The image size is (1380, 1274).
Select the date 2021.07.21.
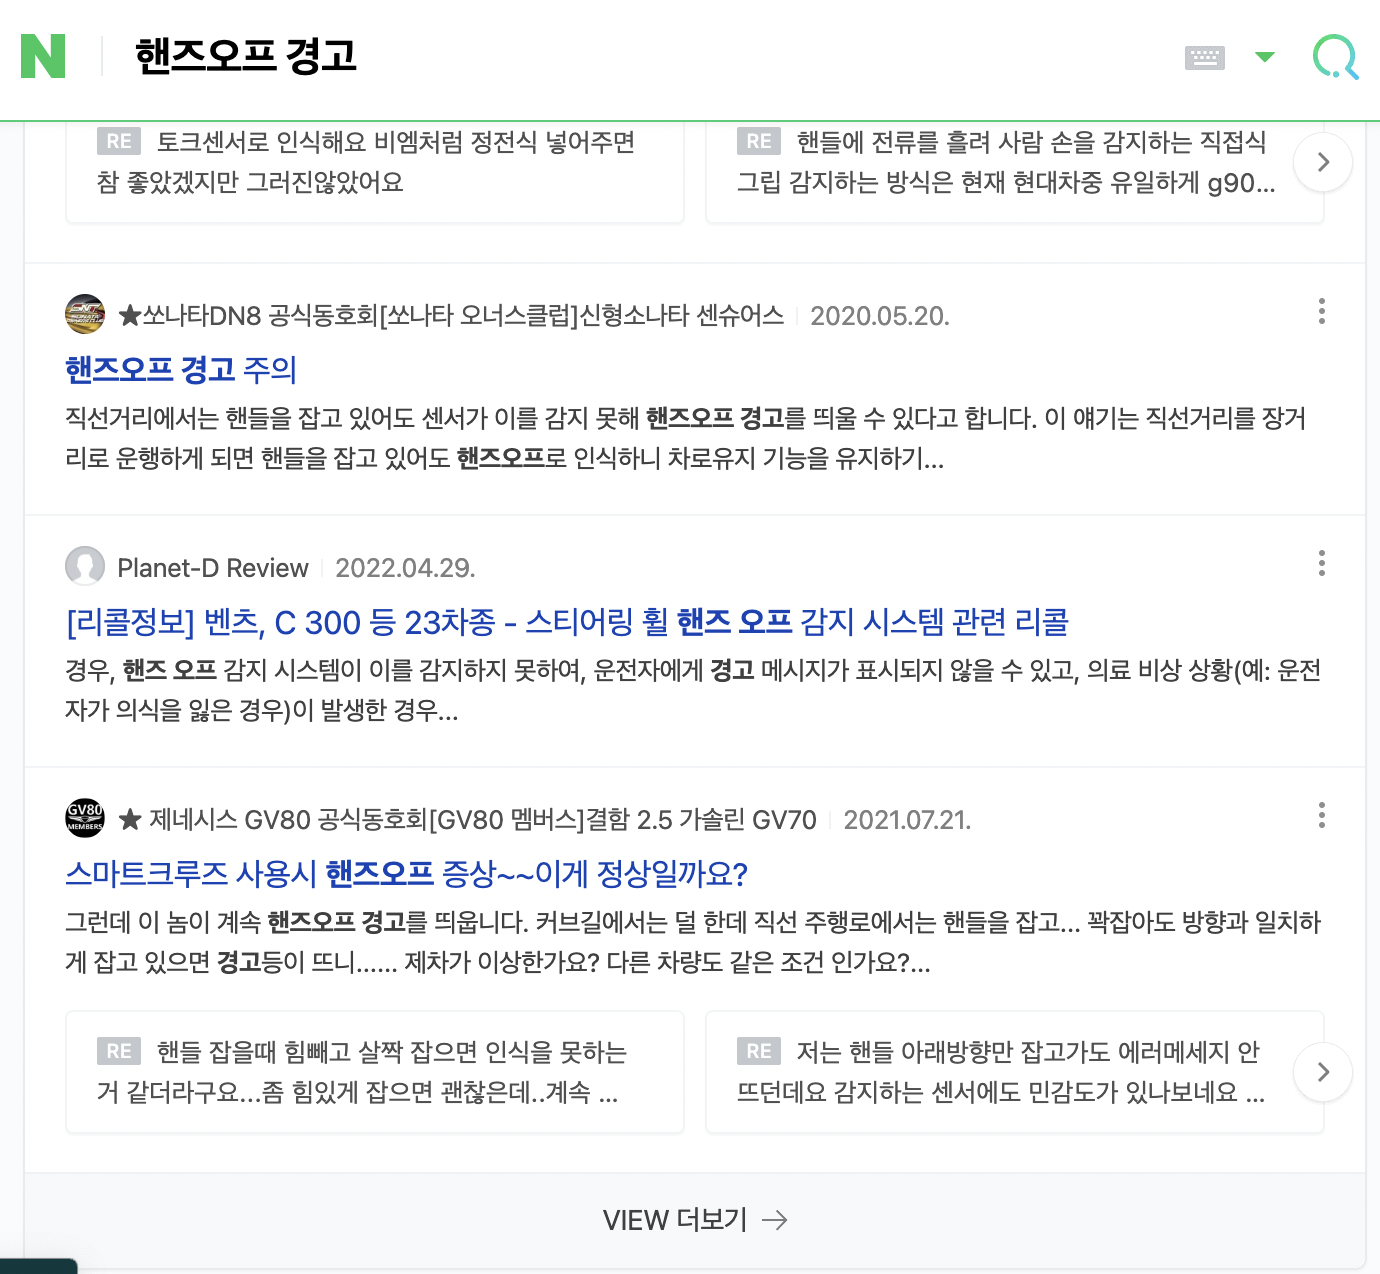click(x=907, y=820)
